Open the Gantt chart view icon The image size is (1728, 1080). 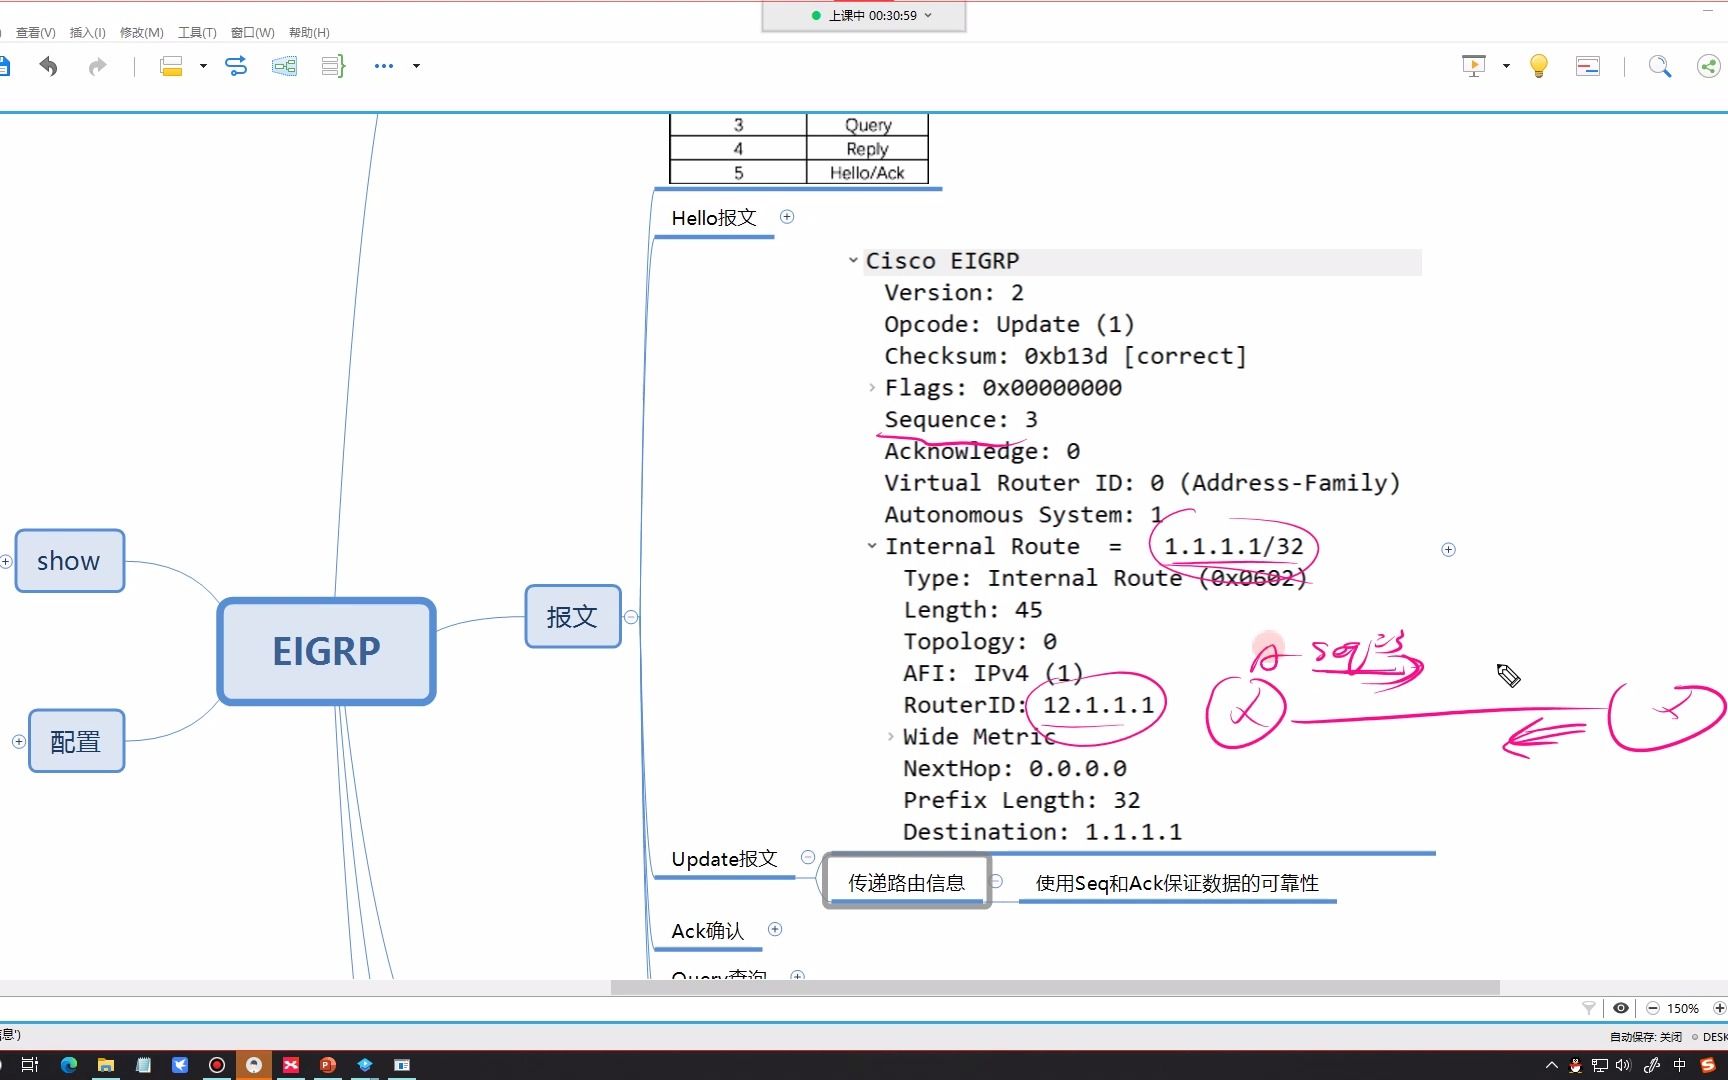click(x=1588, y=66)
